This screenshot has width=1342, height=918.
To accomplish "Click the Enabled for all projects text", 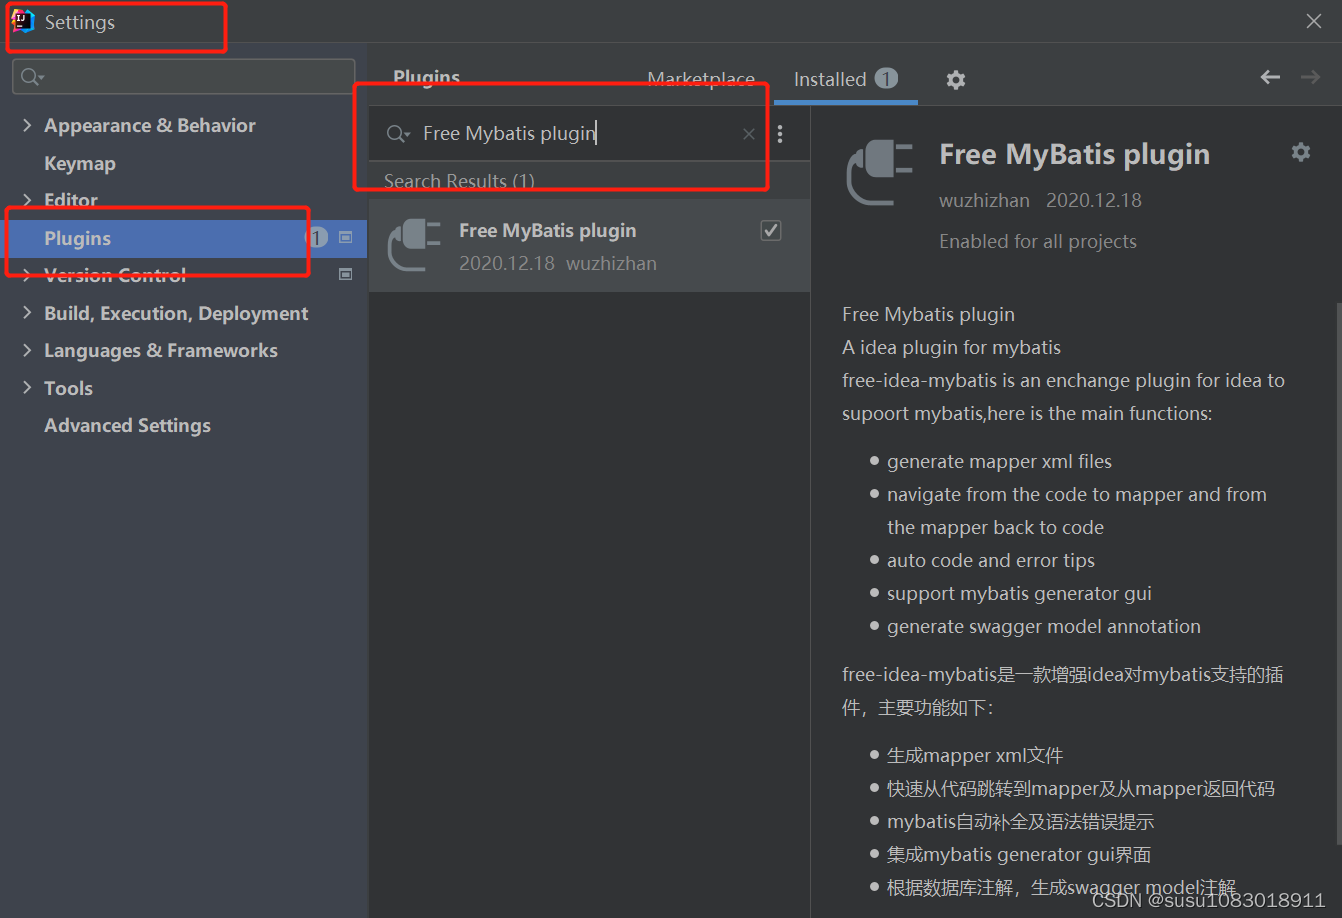I will click(x=1038, y=241).
